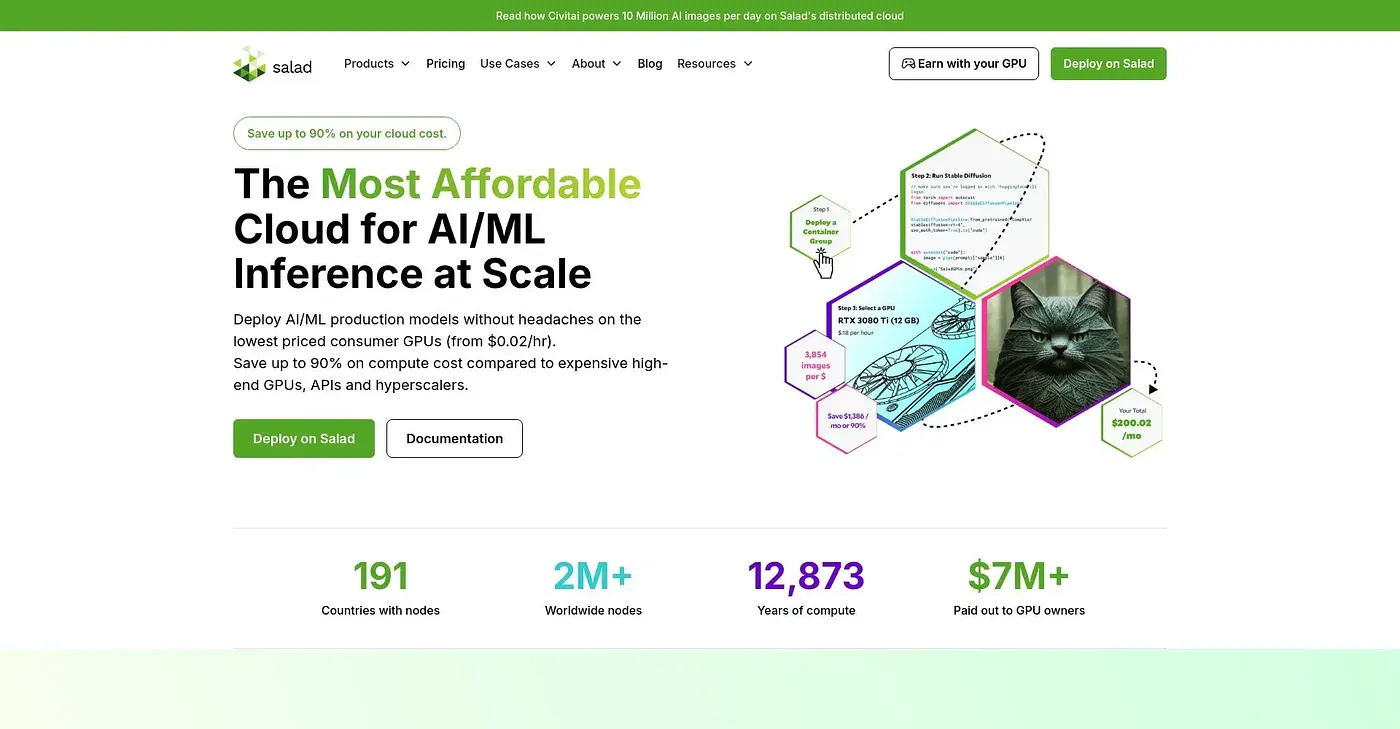The image size is (1400, 729).
Task: Click the salad wordmark text
Action: point(292,67)
